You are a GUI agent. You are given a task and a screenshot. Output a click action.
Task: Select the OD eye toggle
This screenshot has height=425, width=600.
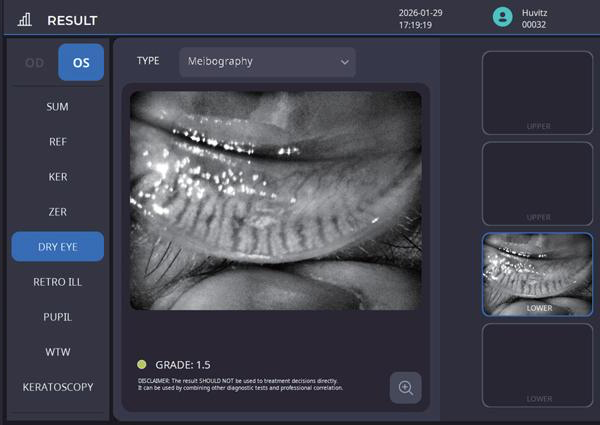34,62
